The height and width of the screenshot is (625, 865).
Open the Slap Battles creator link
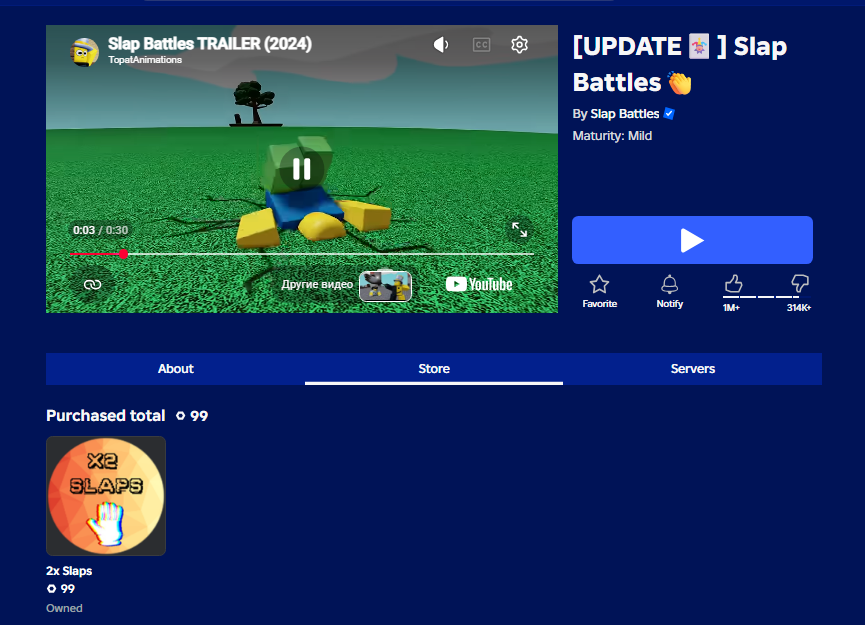(625, 114)
